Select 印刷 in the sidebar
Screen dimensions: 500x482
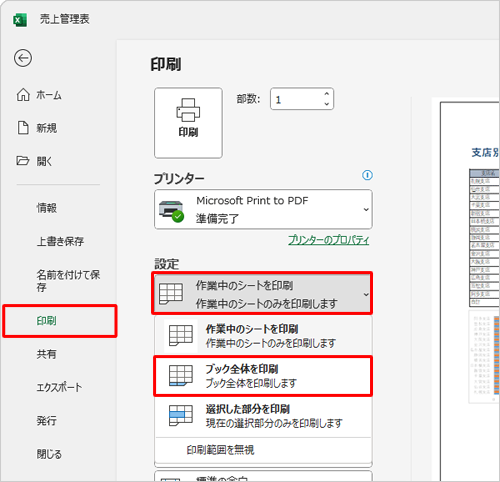[60, 321]
